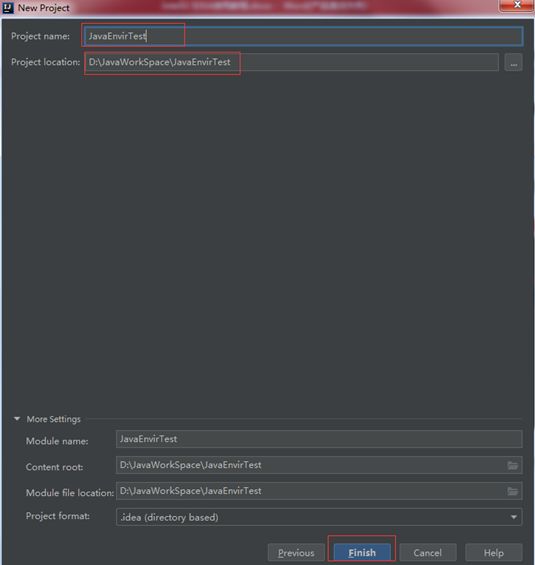Click the Finish button
The width and height of the screenshot is (535, 565).
pyautogui.click(x=362, y=552)
